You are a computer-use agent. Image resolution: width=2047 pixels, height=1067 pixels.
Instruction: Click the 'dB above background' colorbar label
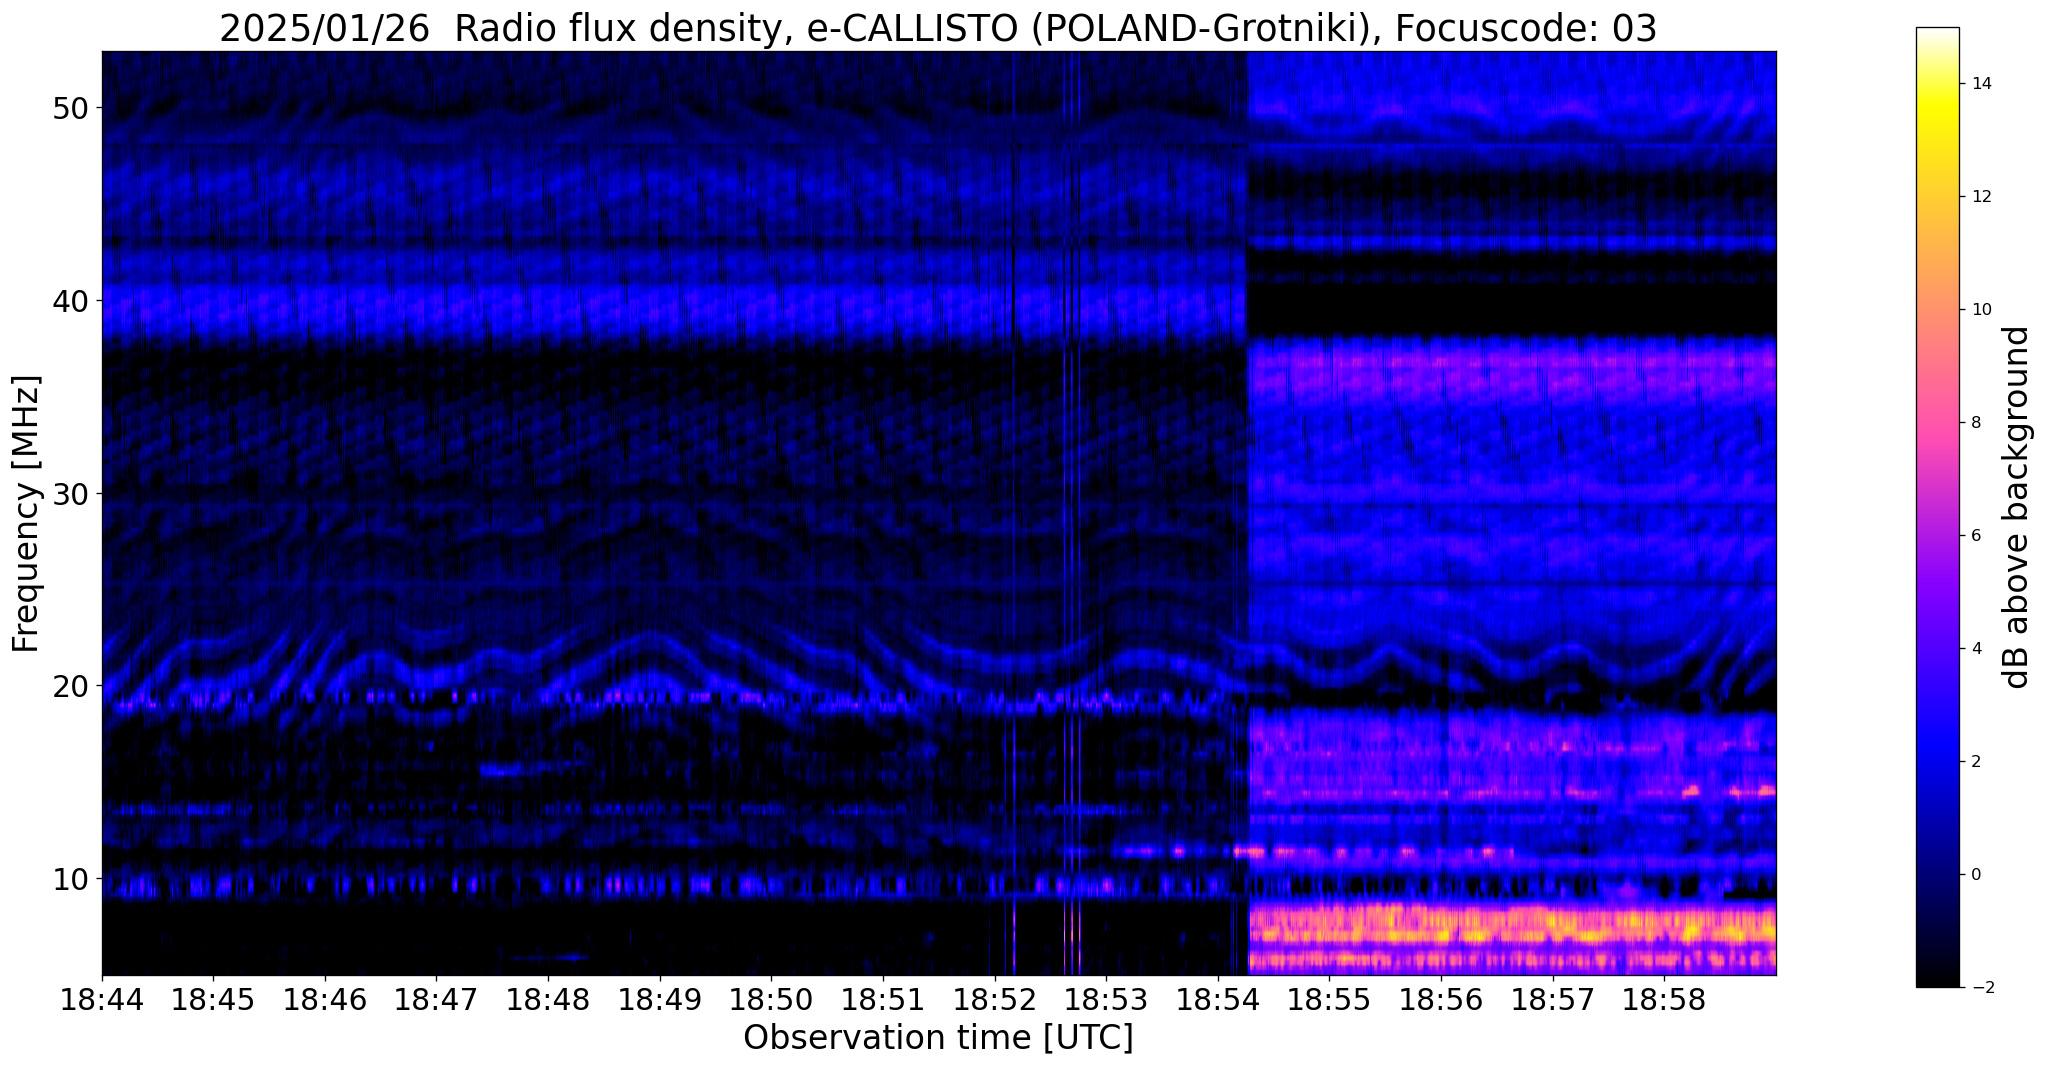(x=2018, y=507)
